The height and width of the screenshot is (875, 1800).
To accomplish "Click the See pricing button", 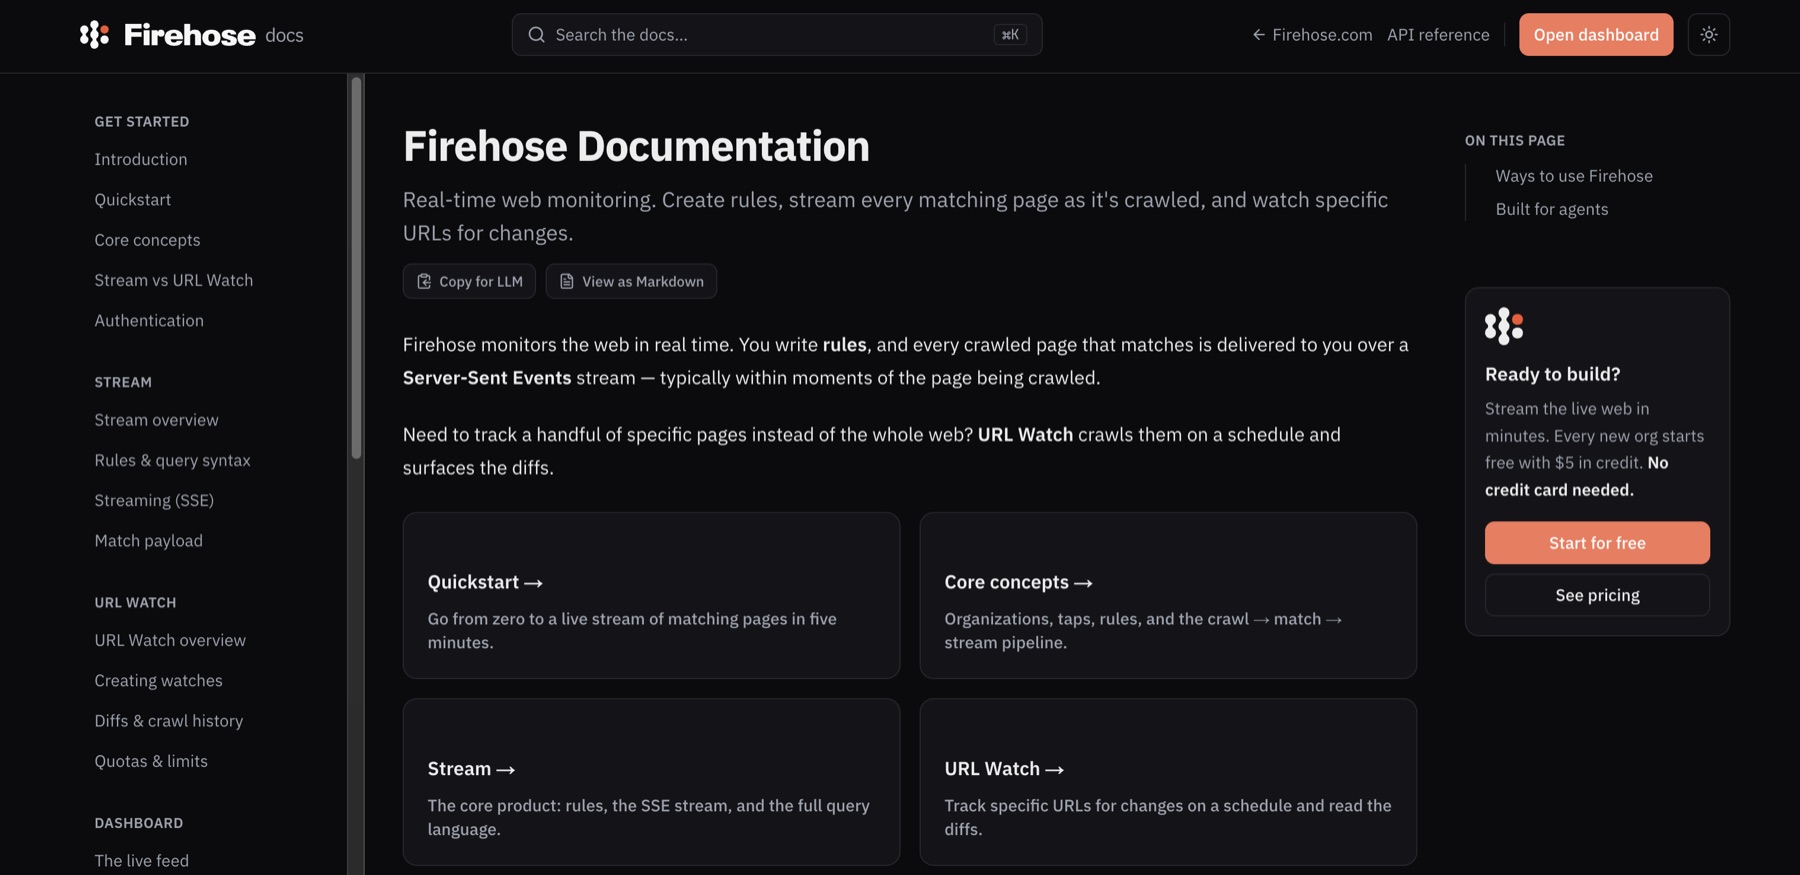I will [x=1597, y=595].
